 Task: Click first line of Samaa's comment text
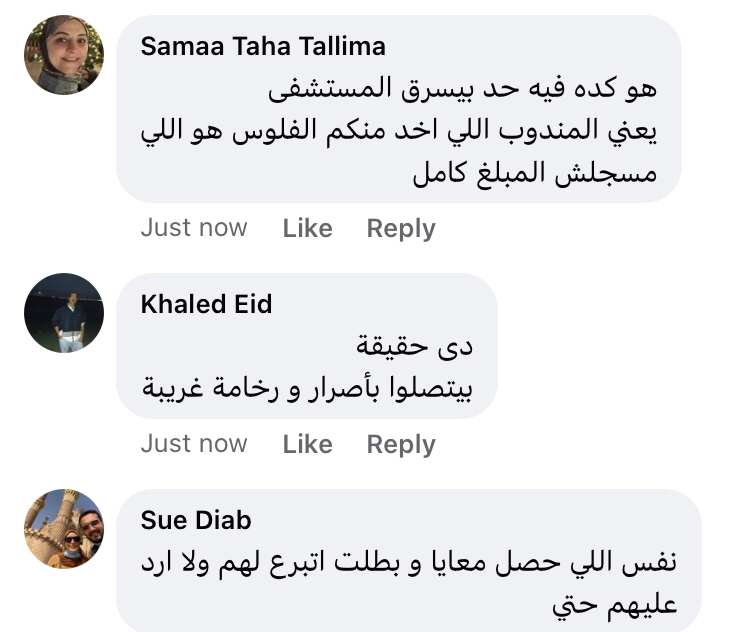[462, 89]
